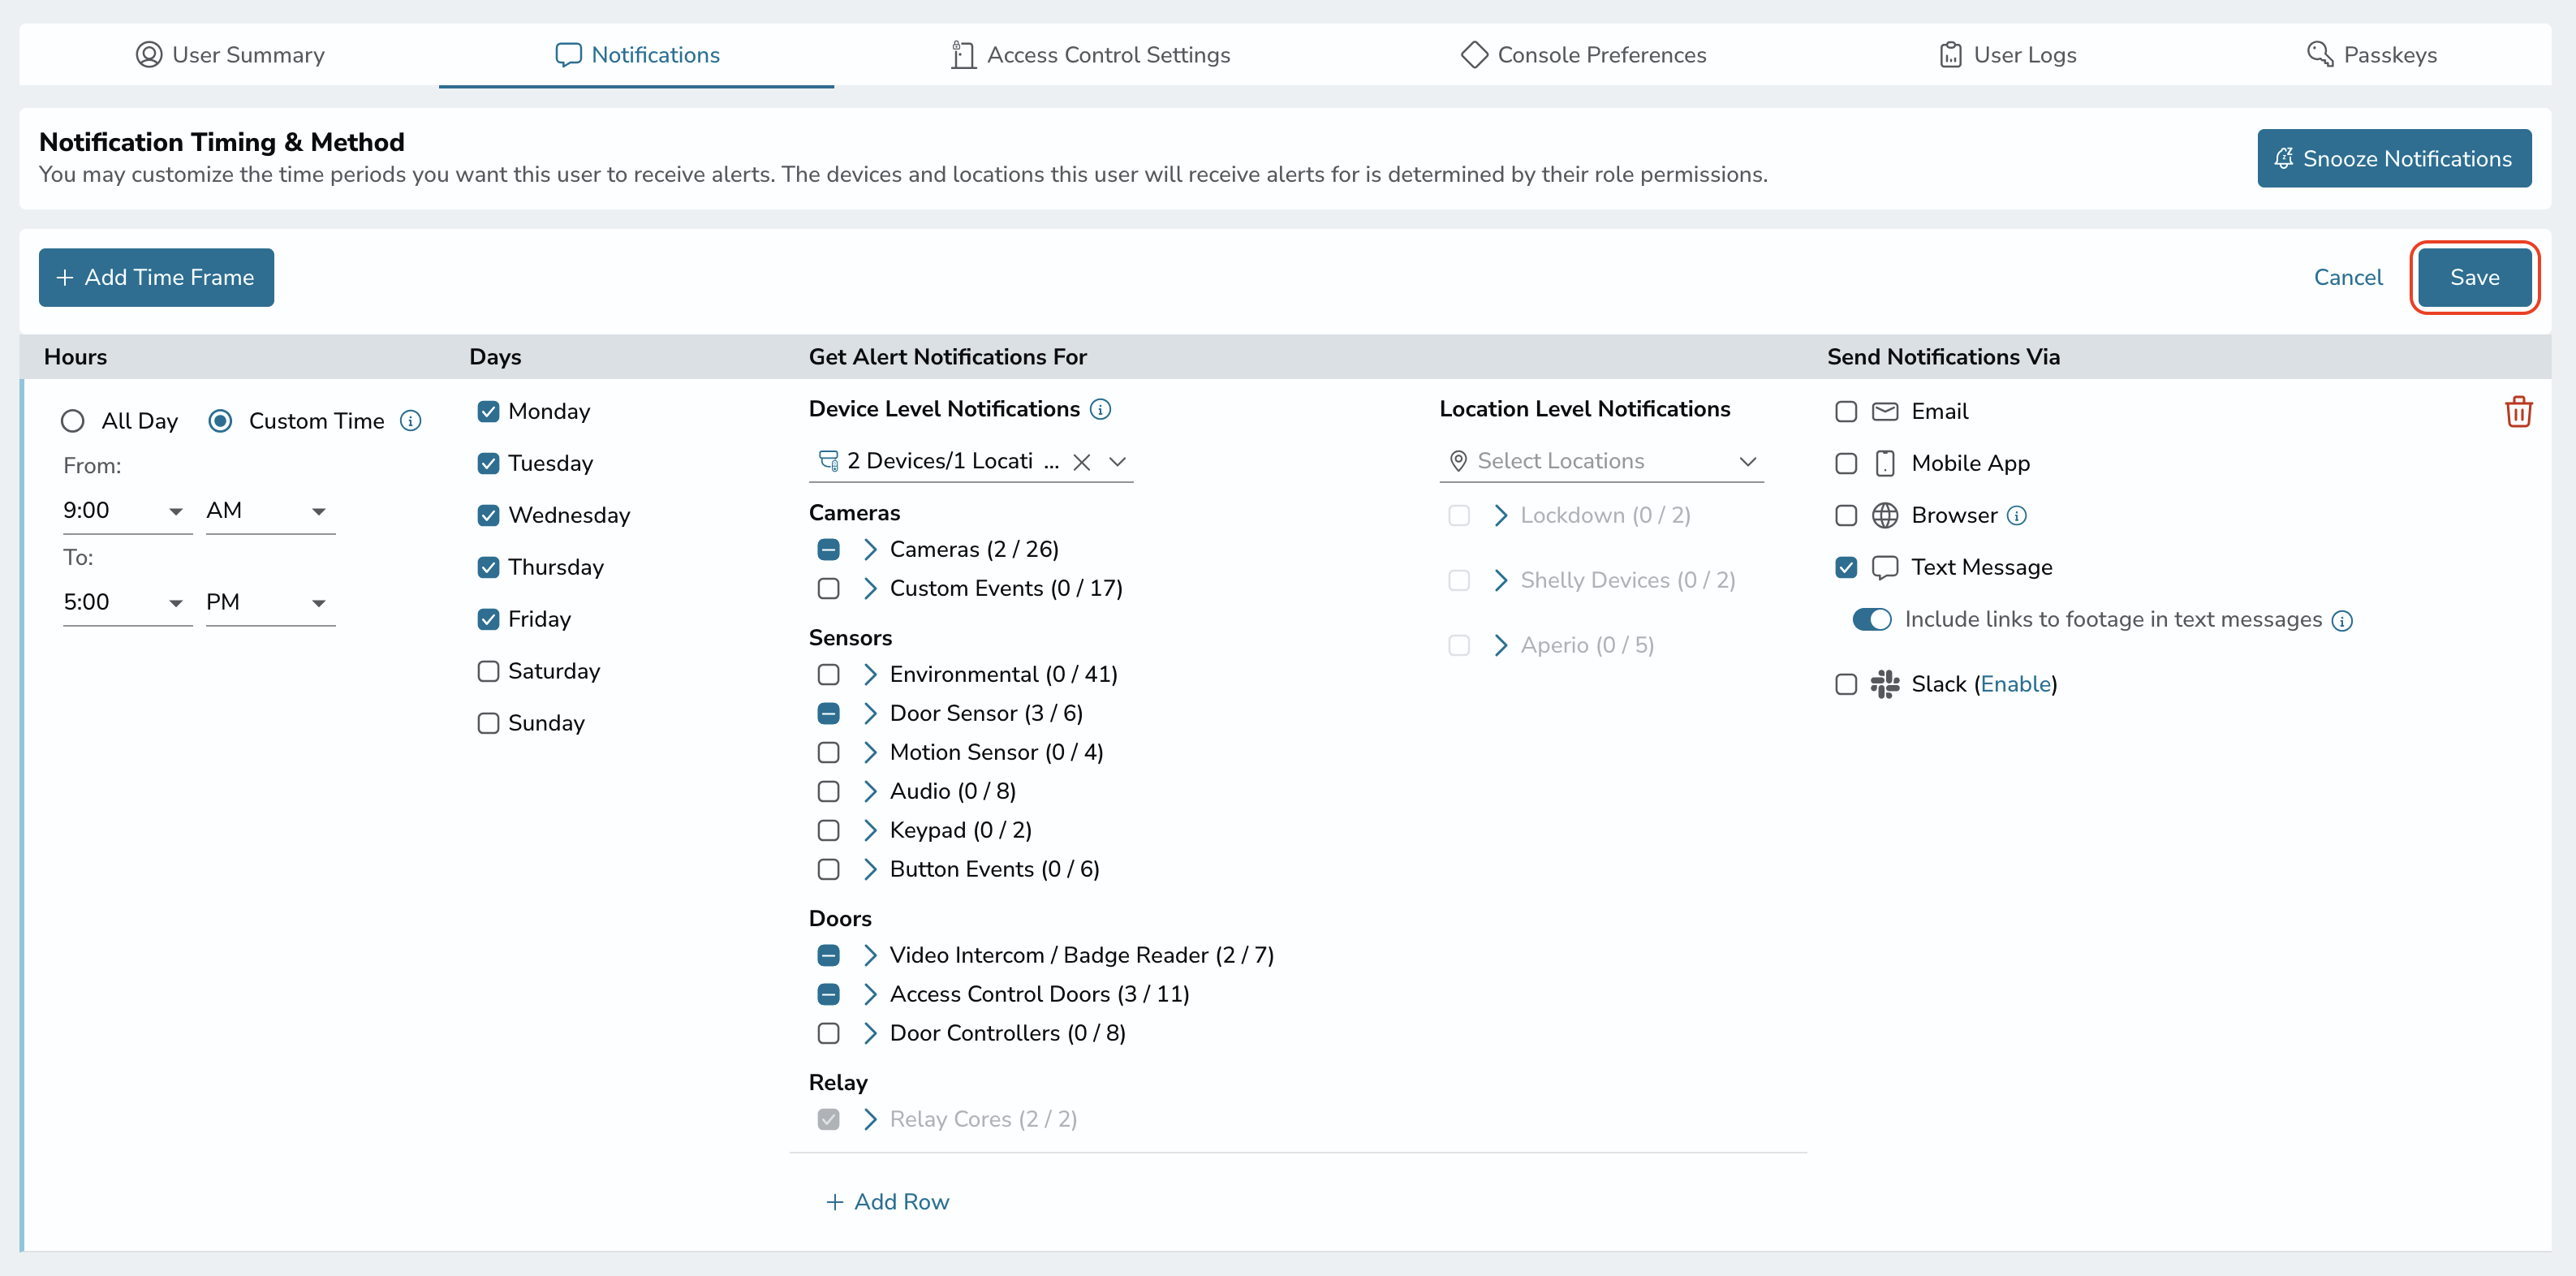Screen dimensions: 2576x1276
Task: Open the Select Locations dropdown
Action: pyautogui.click(x=1601, y=461)
